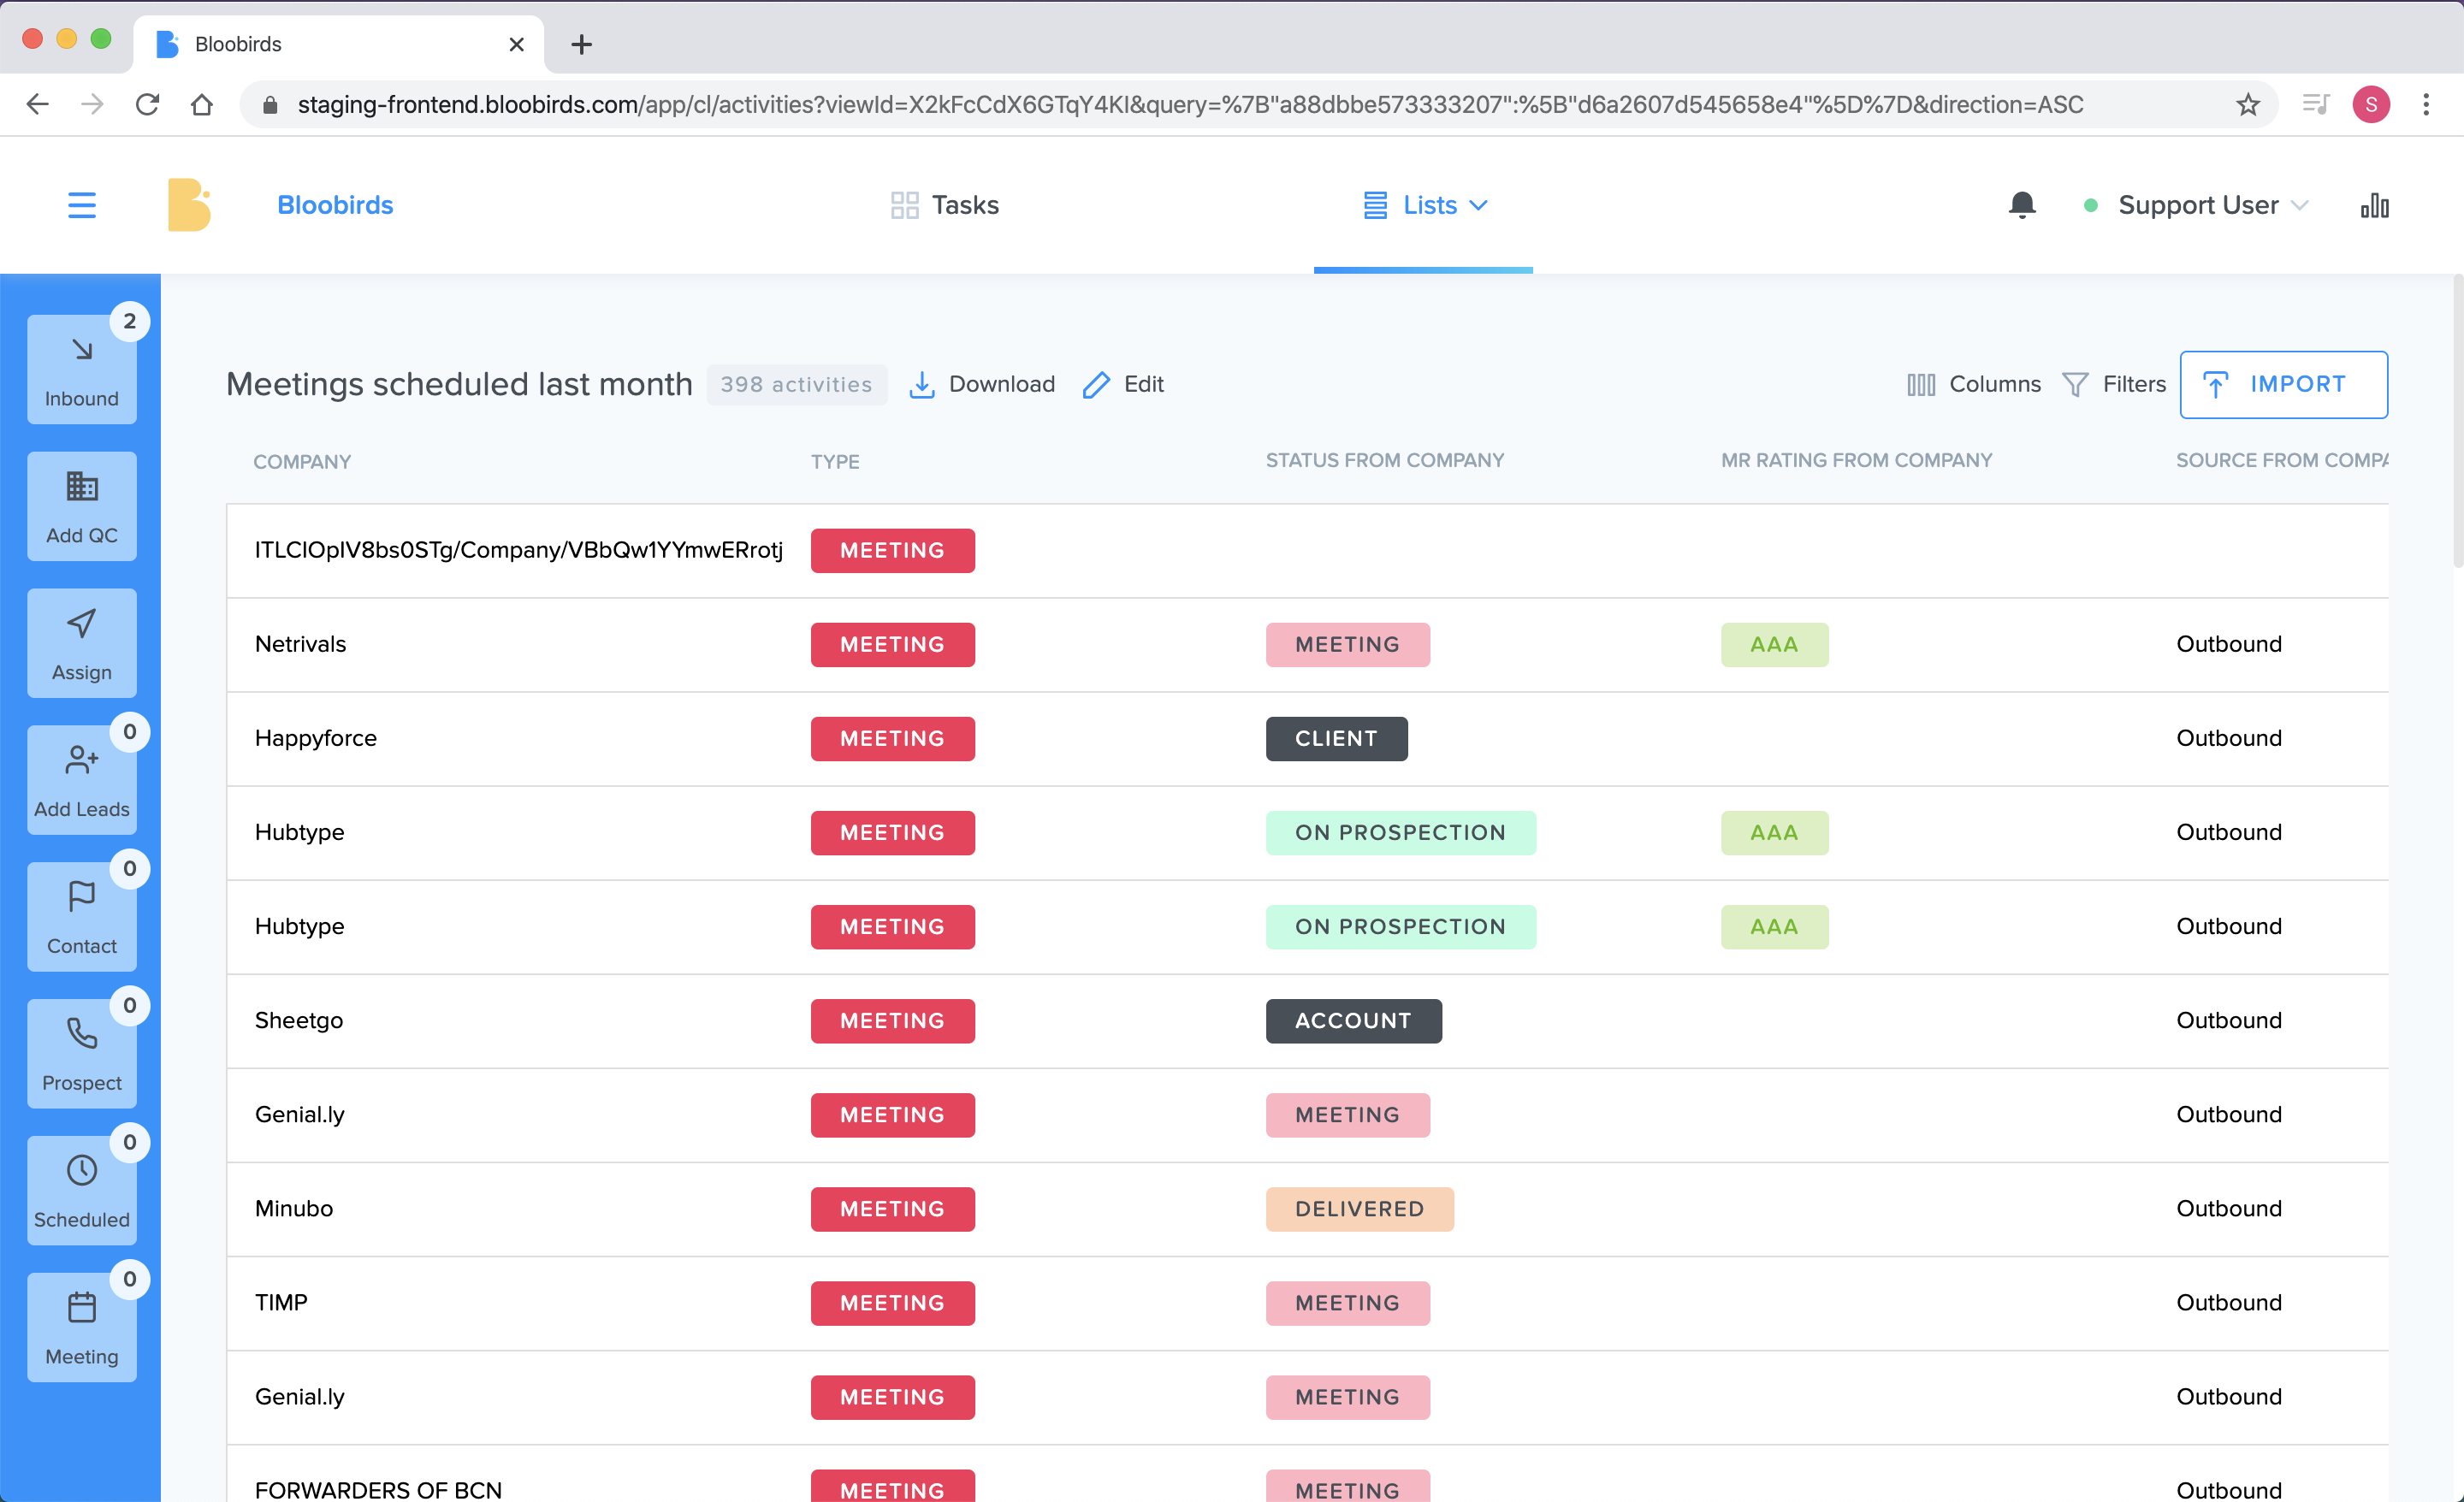The width and height of the screenshot is (2464, 1502).
Task: Open the bar chart dashboard icon
Action: tap(2374, 205)
